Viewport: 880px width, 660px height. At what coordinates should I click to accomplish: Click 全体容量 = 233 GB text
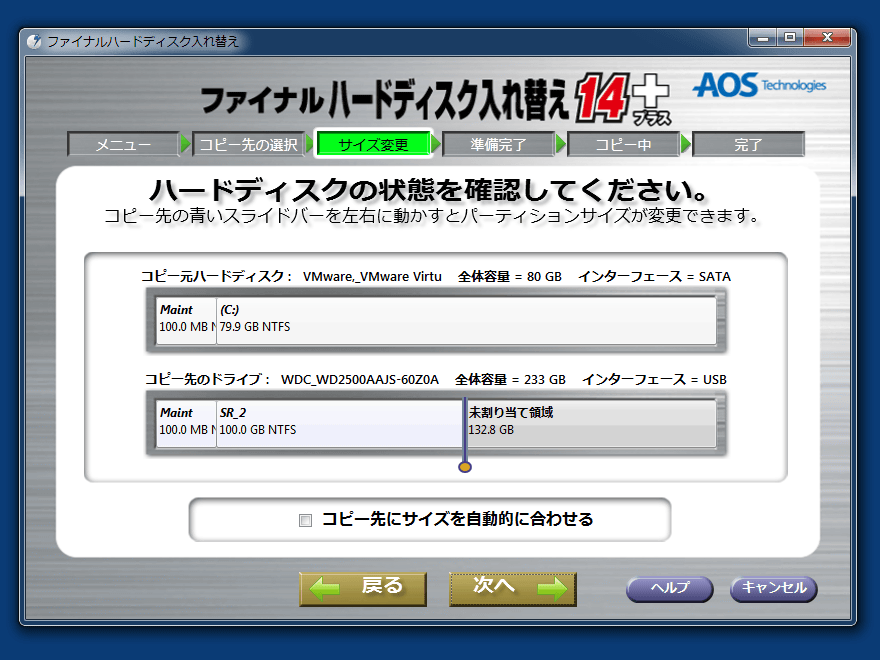[510, 379]
